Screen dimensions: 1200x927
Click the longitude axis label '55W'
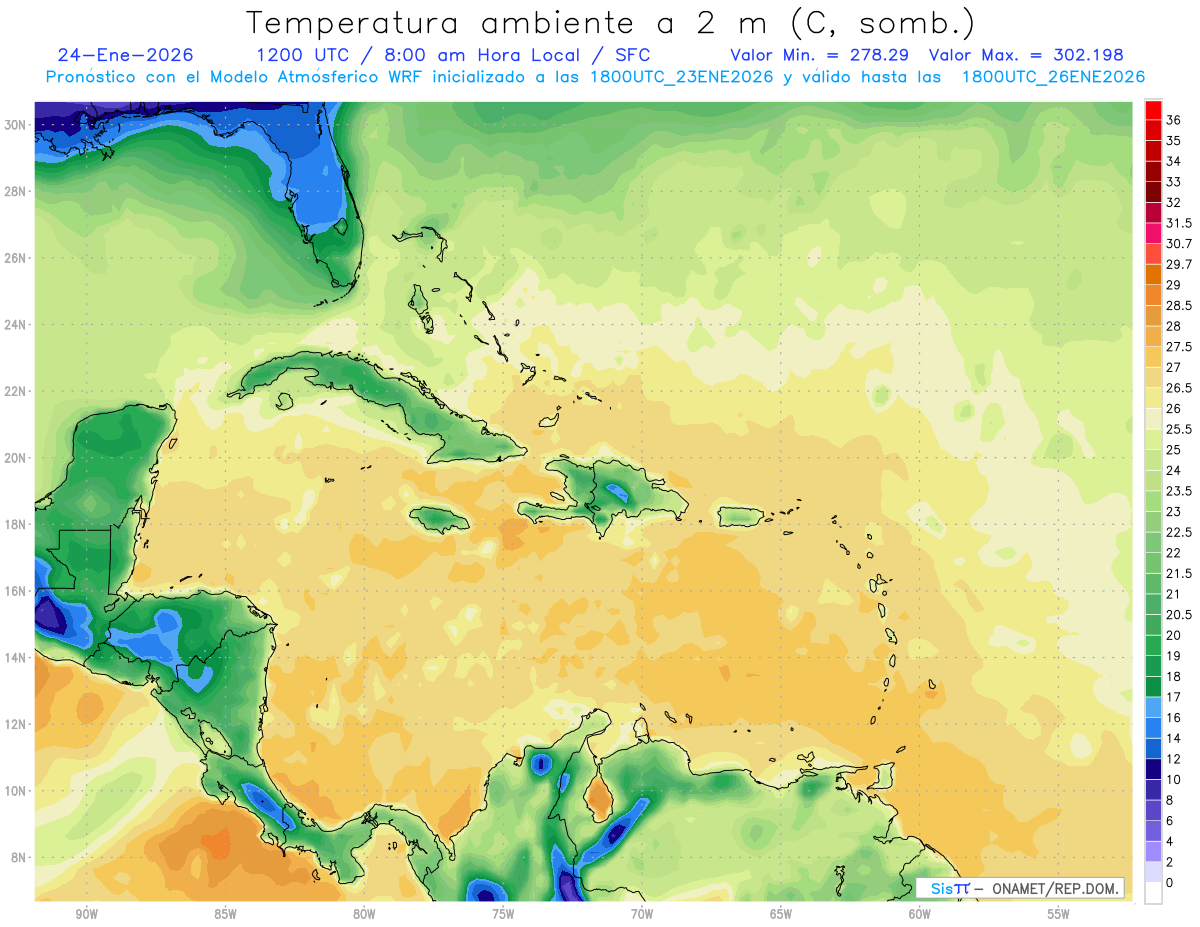click(x=1059, y=914)
